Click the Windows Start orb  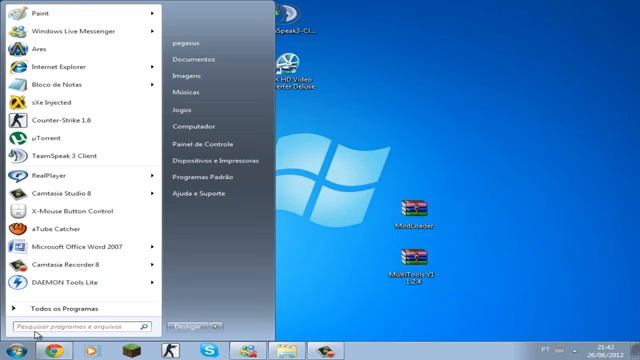click(17, 351)
